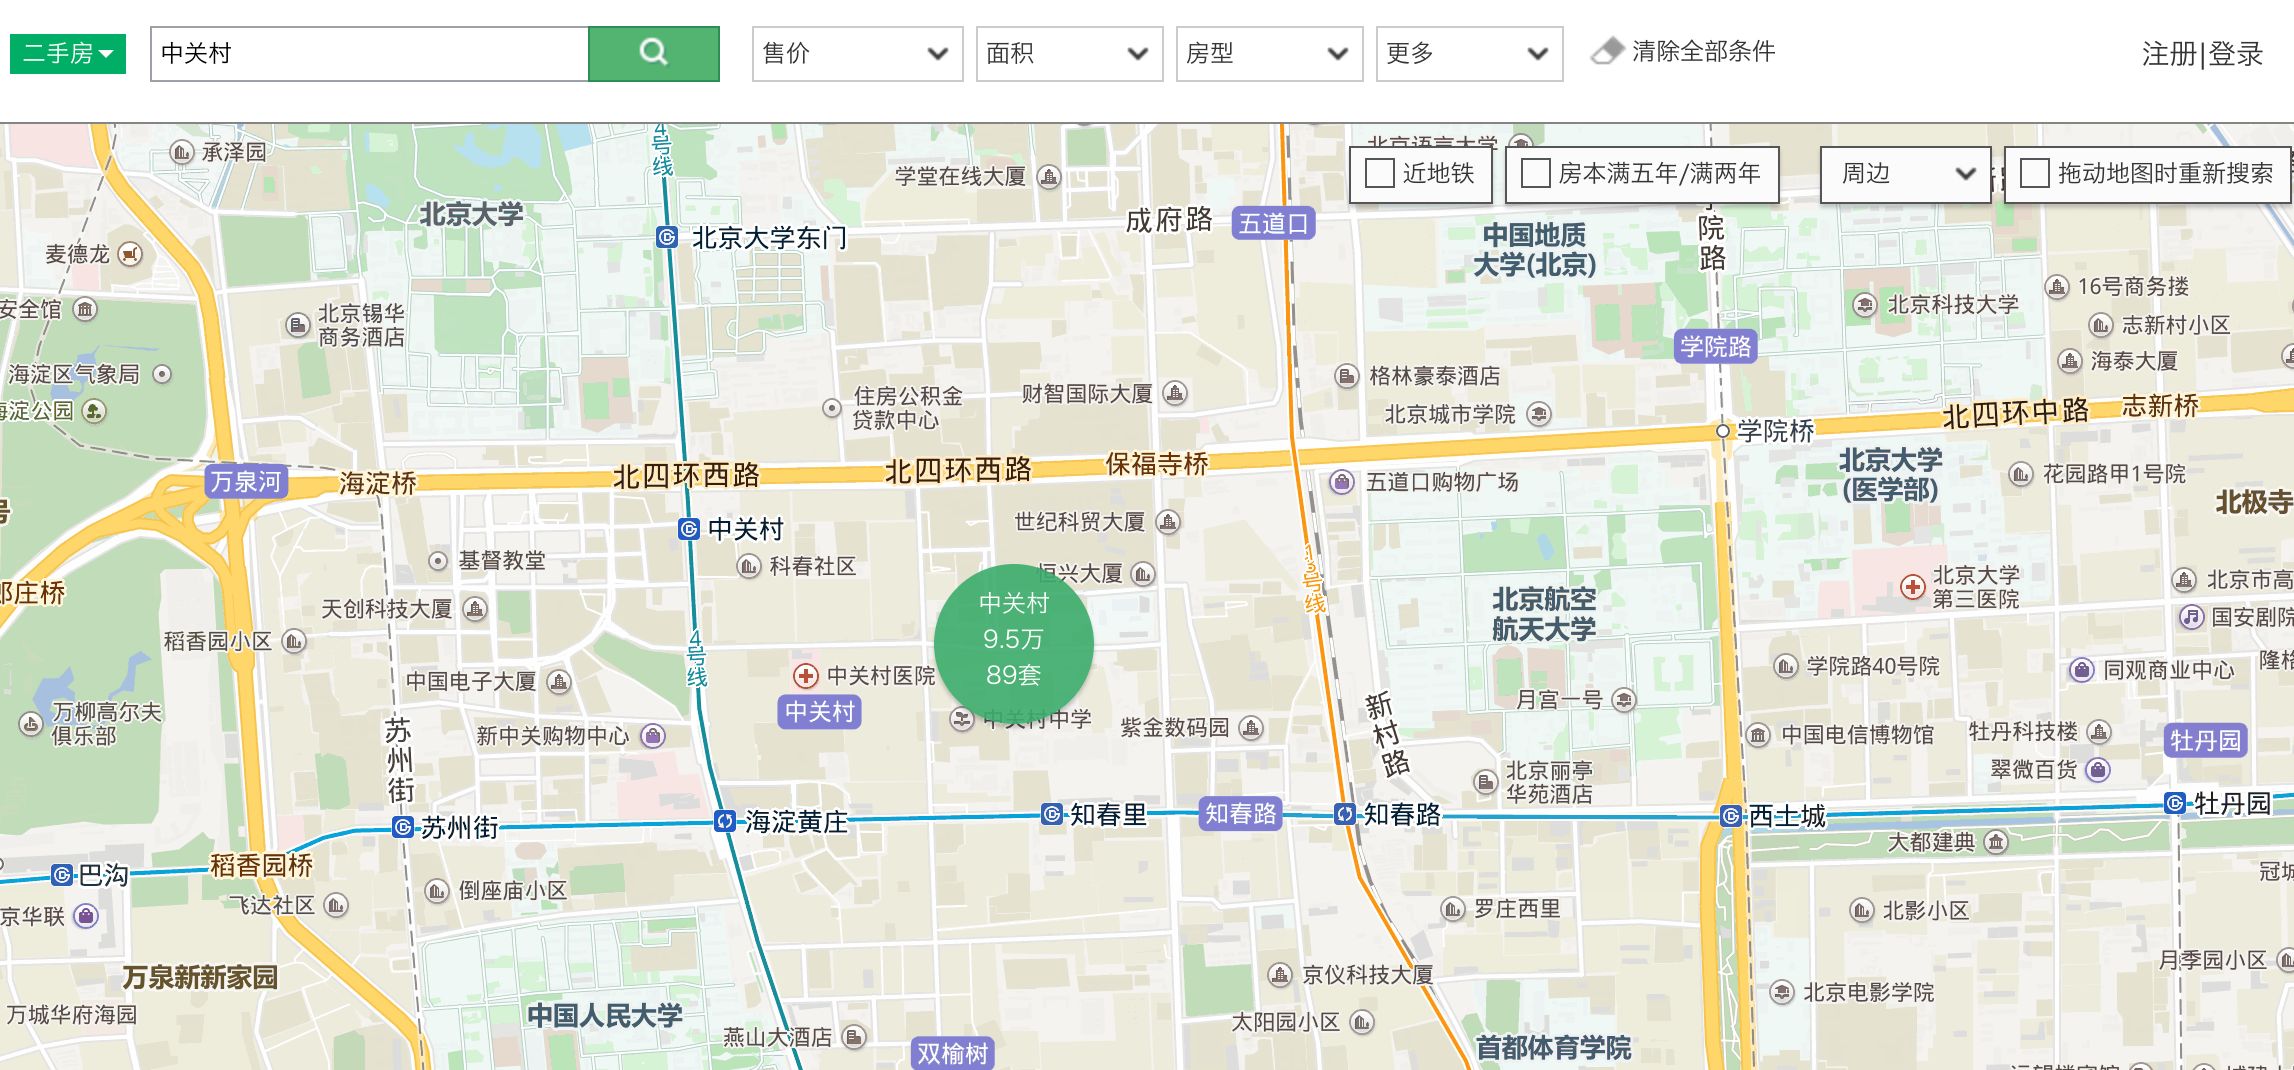The image size is (2294, 1070).
Task: Click the shopping icon of 新中关购物中心
Action: click(x=653, y=736)
